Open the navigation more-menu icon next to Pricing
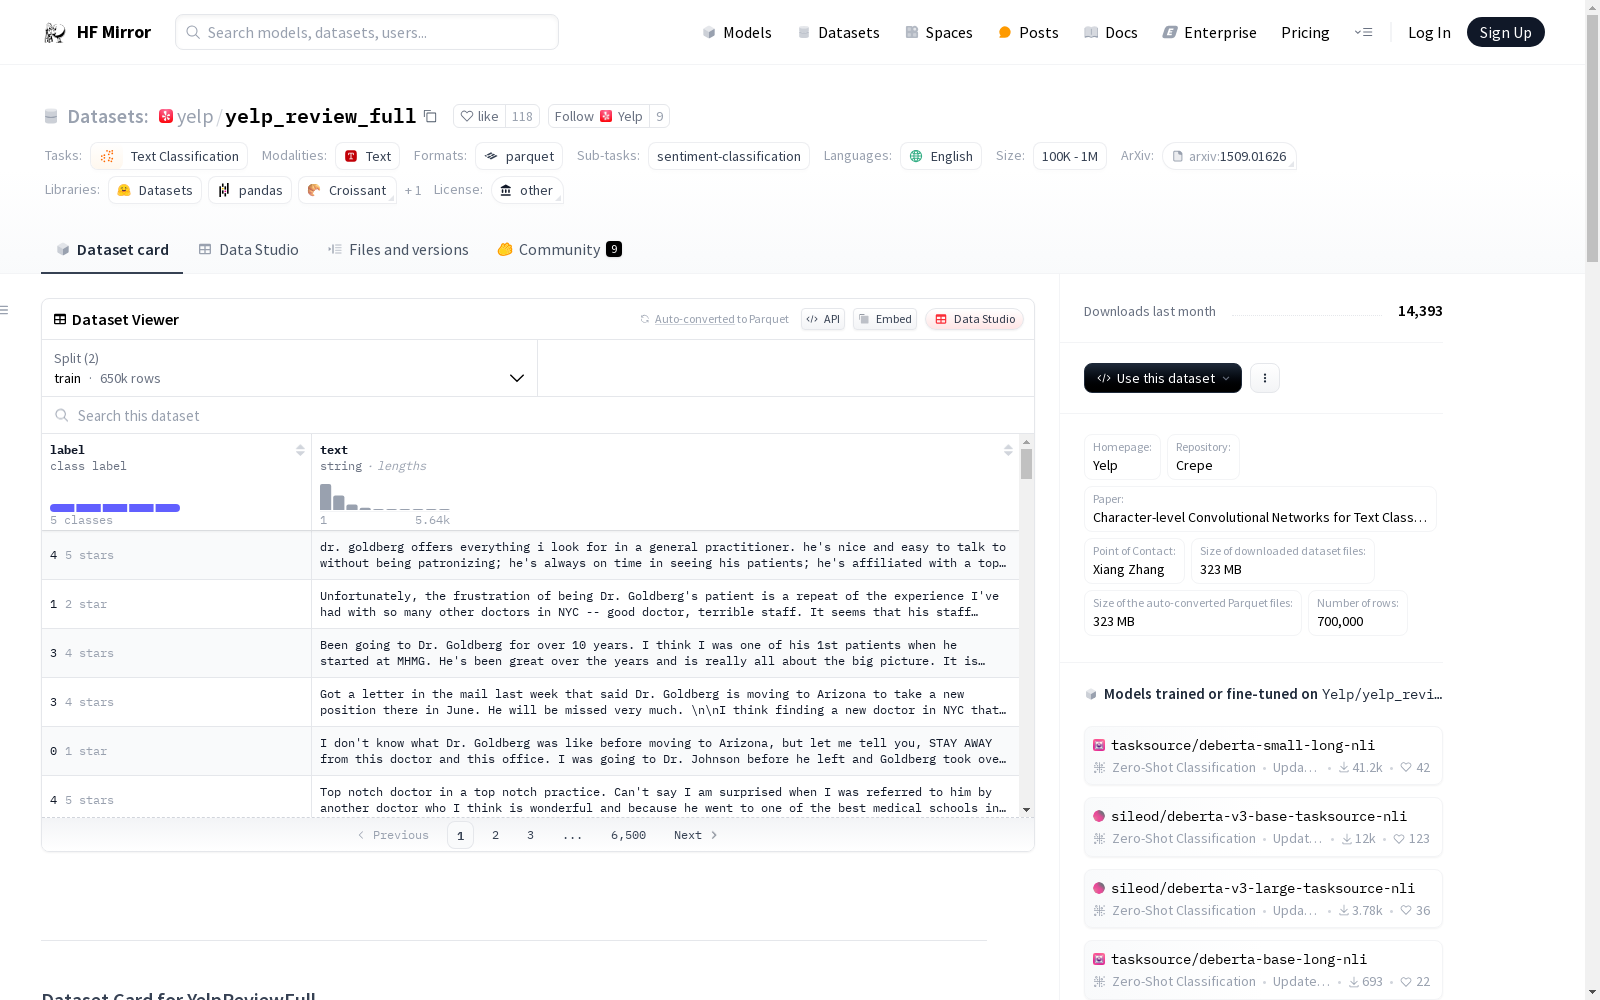 pos(1363,32)
